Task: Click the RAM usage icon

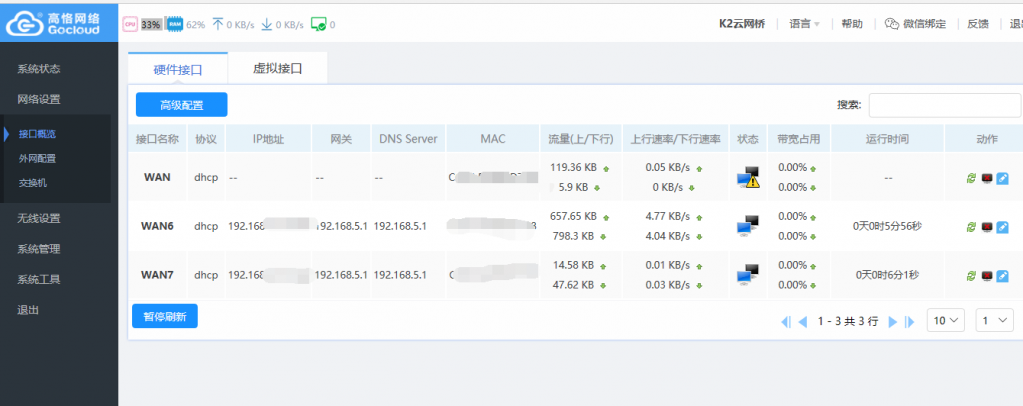Action: [x=174, y=24]
